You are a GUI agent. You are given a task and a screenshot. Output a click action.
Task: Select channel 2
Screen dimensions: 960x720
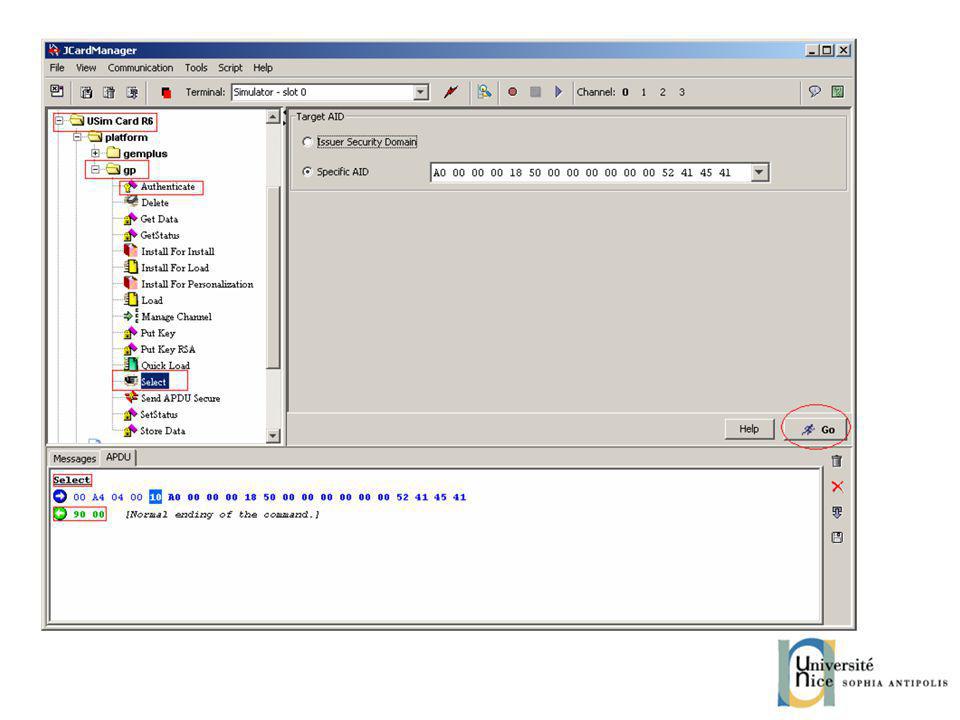[662, 92]
